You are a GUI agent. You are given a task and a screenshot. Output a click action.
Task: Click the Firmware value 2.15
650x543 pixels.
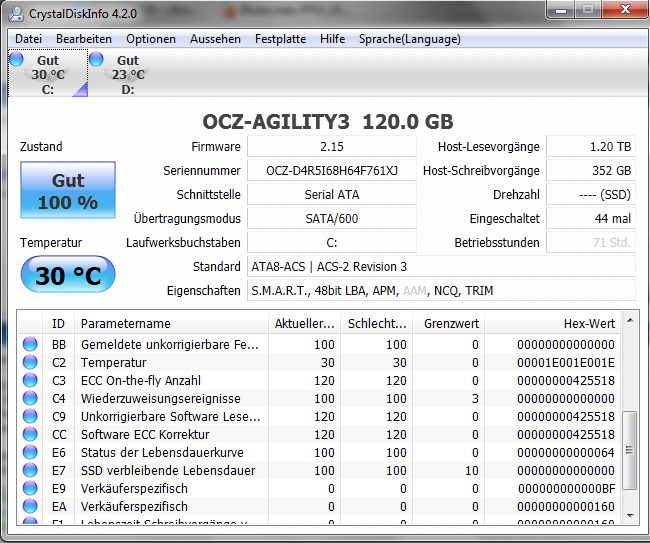(332, 146)
